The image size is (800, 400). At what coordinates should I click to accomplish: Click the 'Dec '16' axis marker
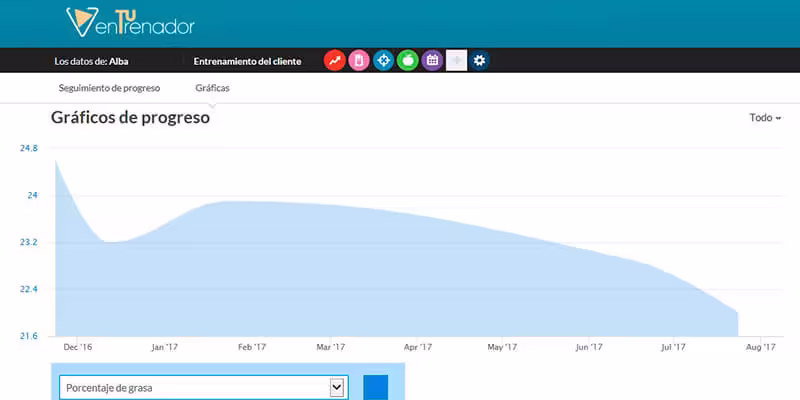(77, 347)
